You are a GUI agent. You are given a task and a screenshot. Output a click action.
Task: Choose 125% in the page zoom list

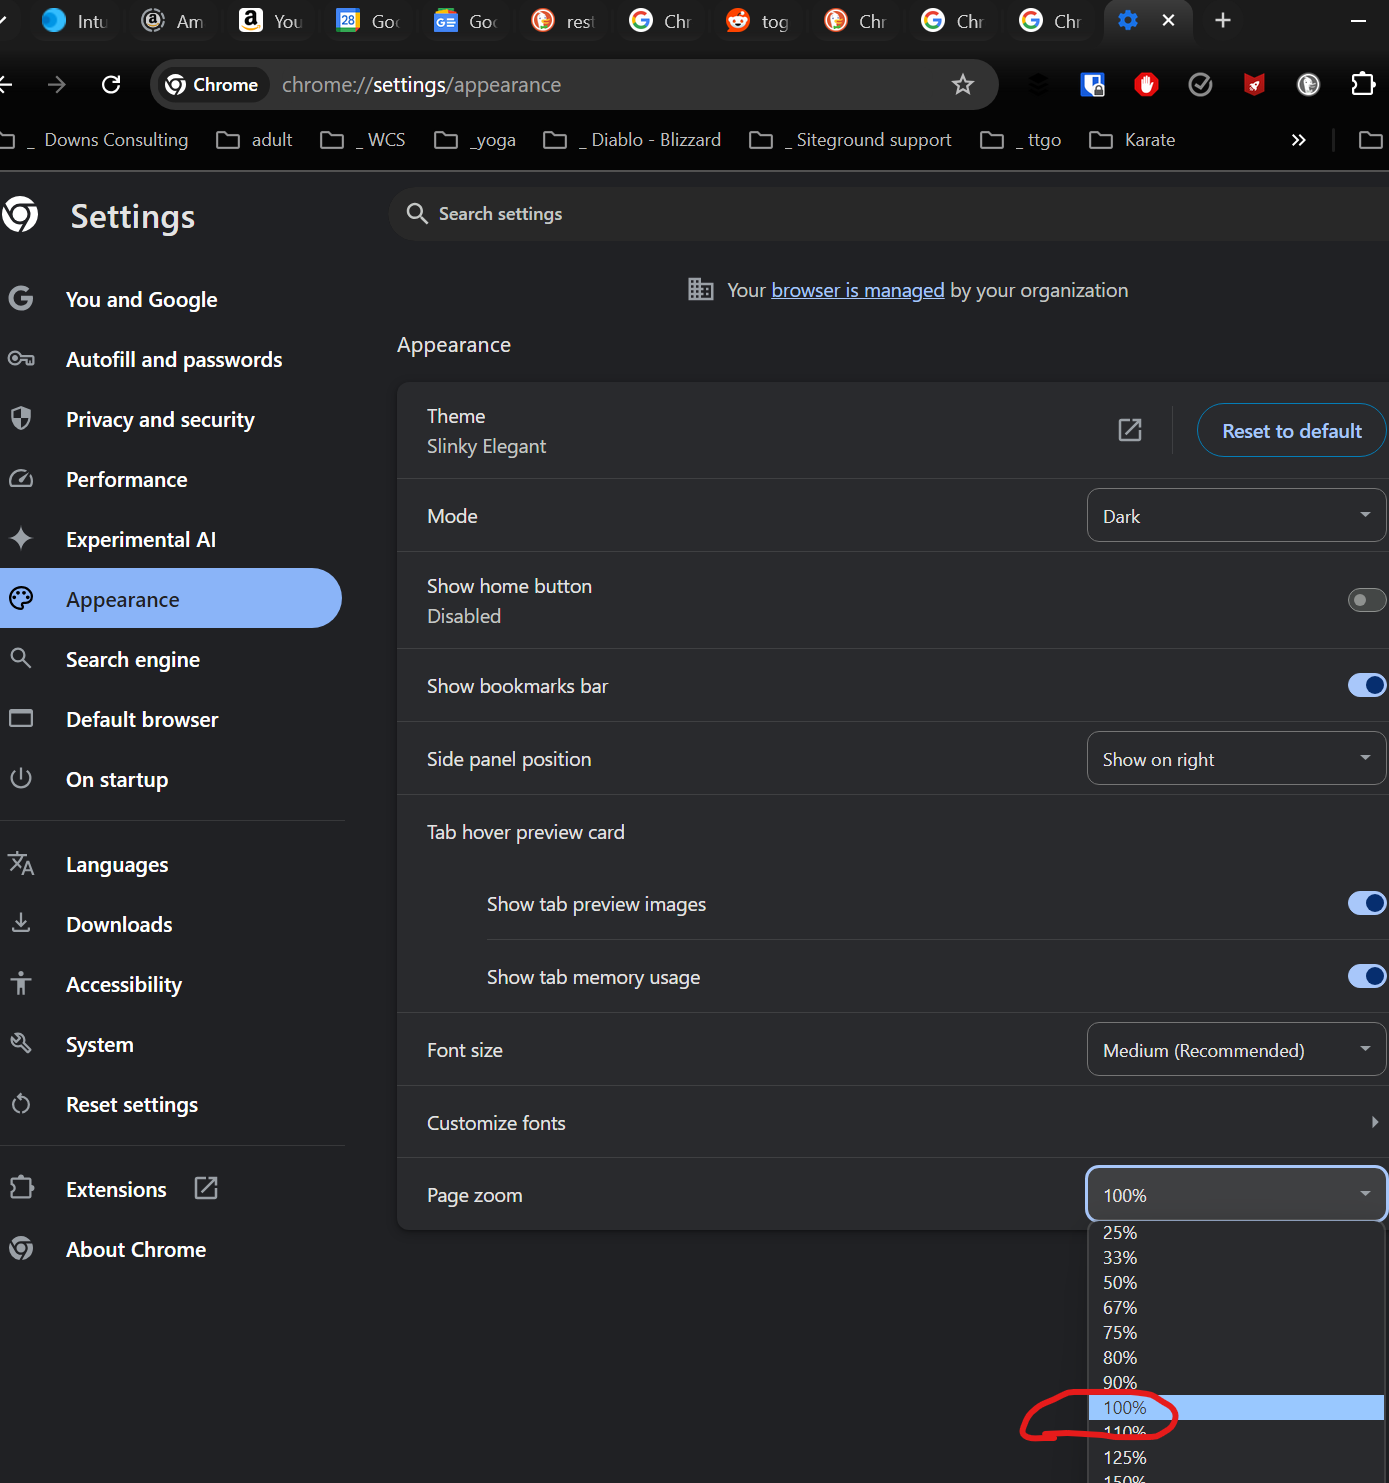pyautogui.click(x=1125, y=1458)
